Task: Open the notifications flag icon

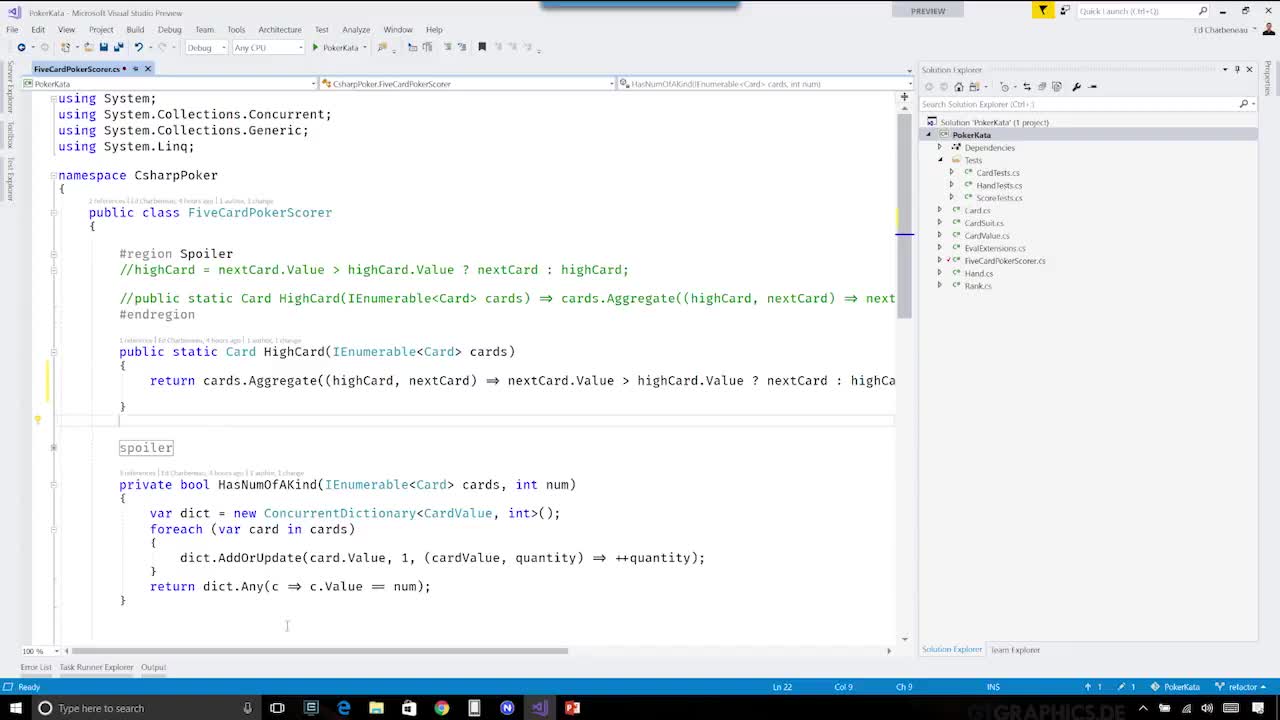Action: pyautogui.click(x=1043, y=10)
